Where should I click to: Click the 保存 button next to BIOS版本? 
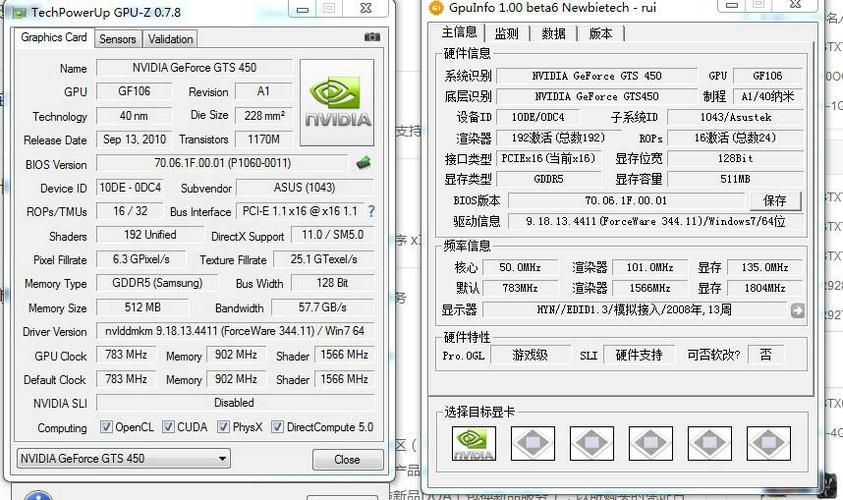(775, 201)
